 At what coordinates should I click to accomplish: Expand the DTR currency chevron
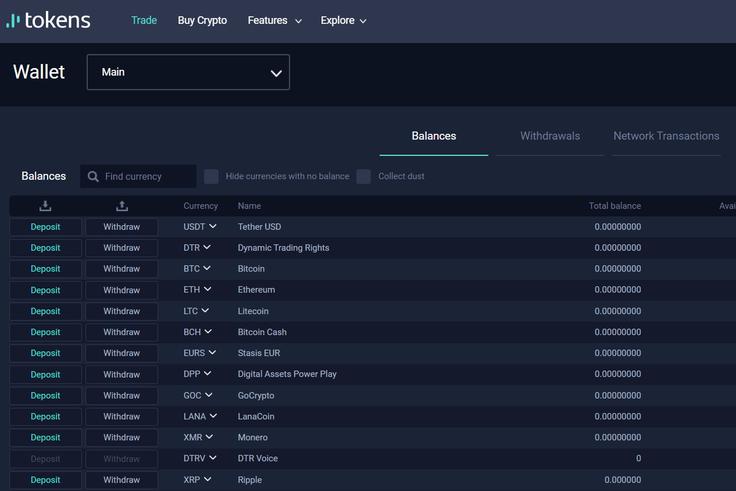(x=207, y=247)
